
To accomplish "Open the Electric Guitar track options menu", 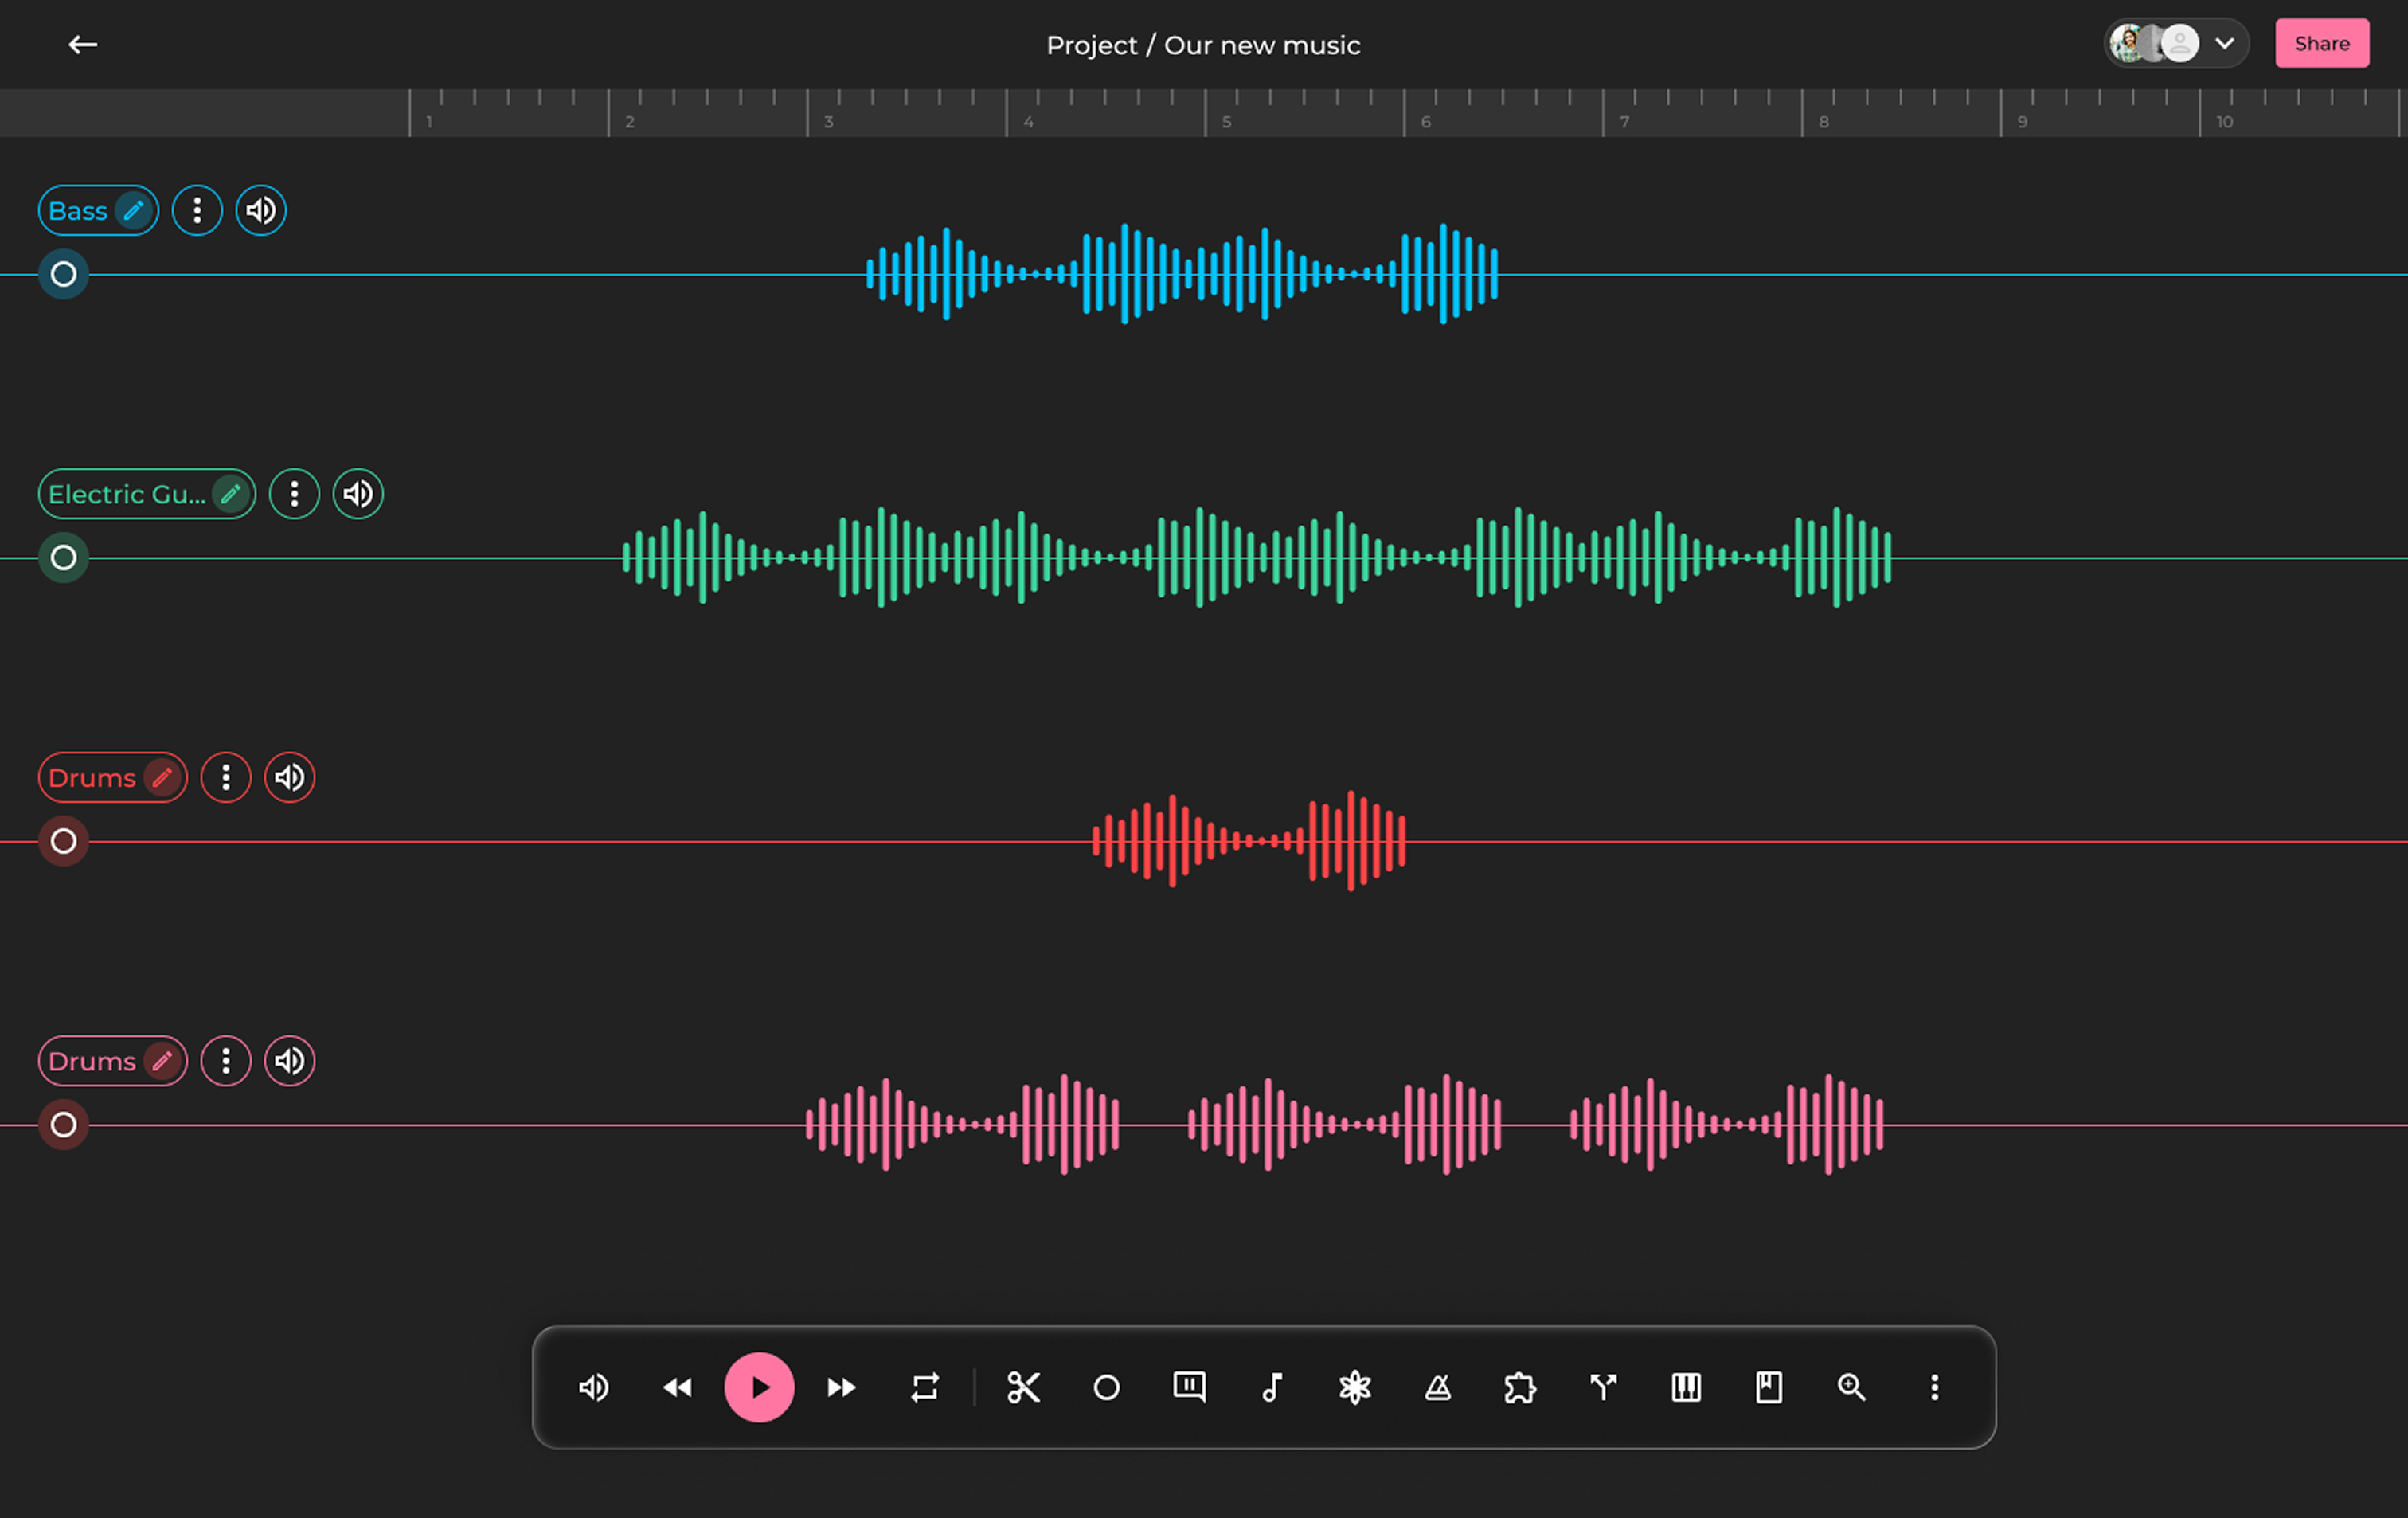I will tap(294, 494).
